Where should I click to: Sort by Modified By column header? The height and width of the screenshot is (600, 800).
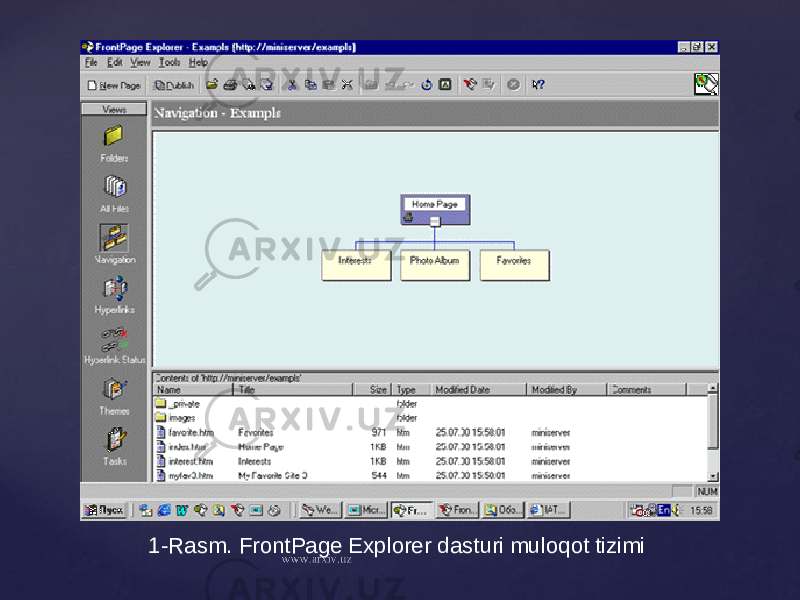point(567,390)
